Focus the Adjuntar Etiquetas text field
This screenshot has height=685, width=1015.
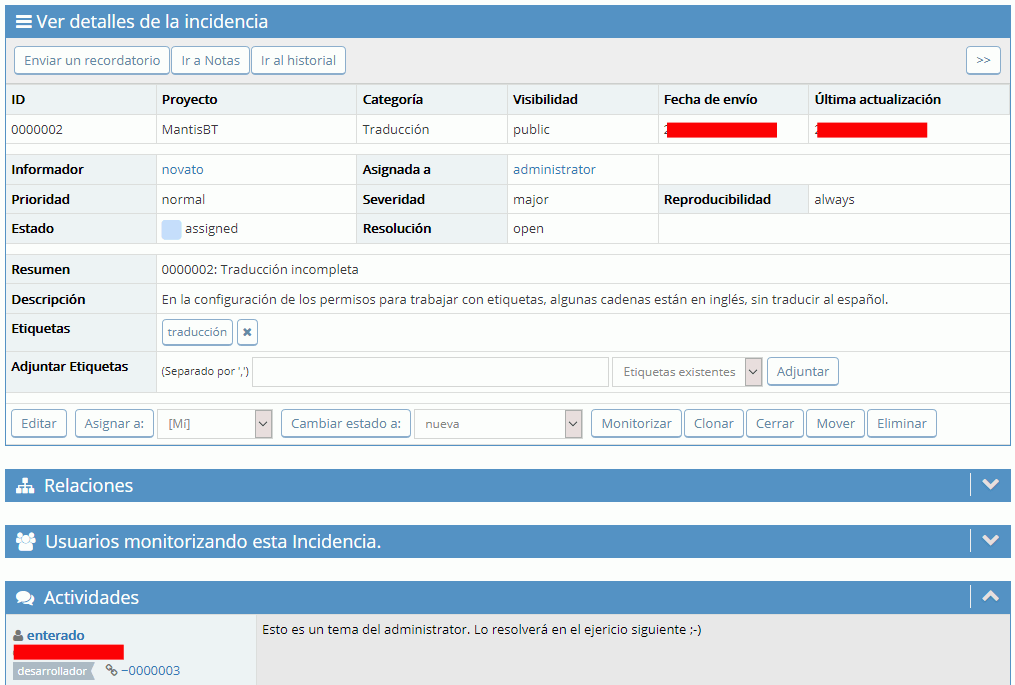click(430, 372)
